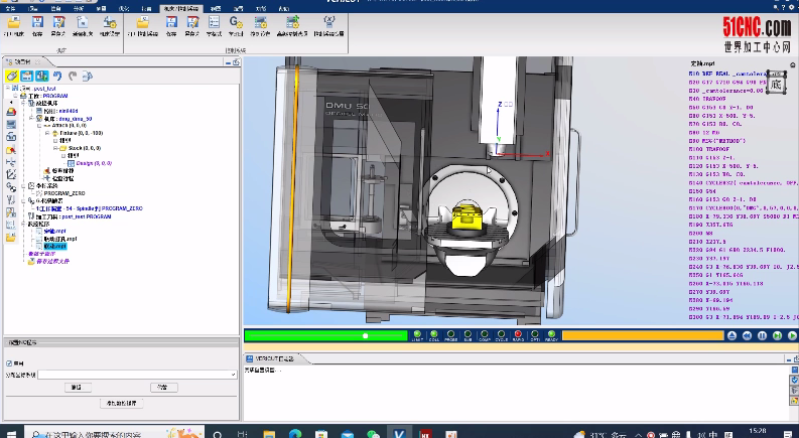Toggle the first highlighted project tree toolbar button
Screen dimensions: 799x438
(12, 75)
